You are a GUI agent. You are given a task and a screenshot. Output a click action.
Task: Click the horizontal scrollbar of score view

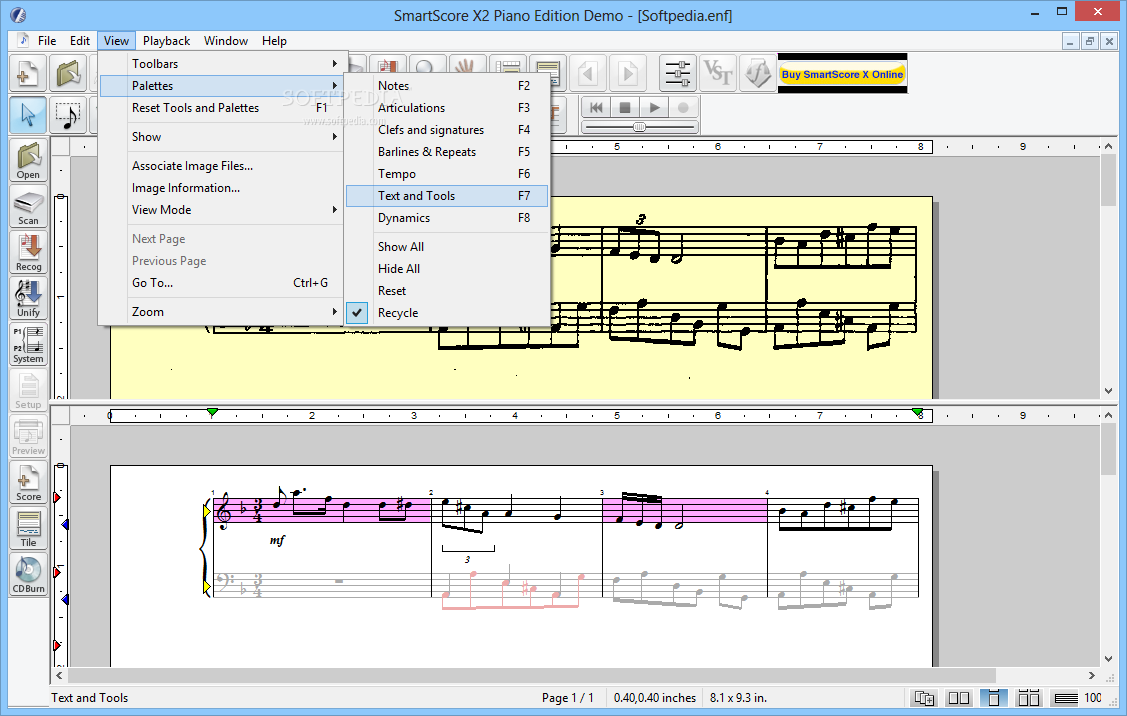pyautogui.click(x=532, y=676)
